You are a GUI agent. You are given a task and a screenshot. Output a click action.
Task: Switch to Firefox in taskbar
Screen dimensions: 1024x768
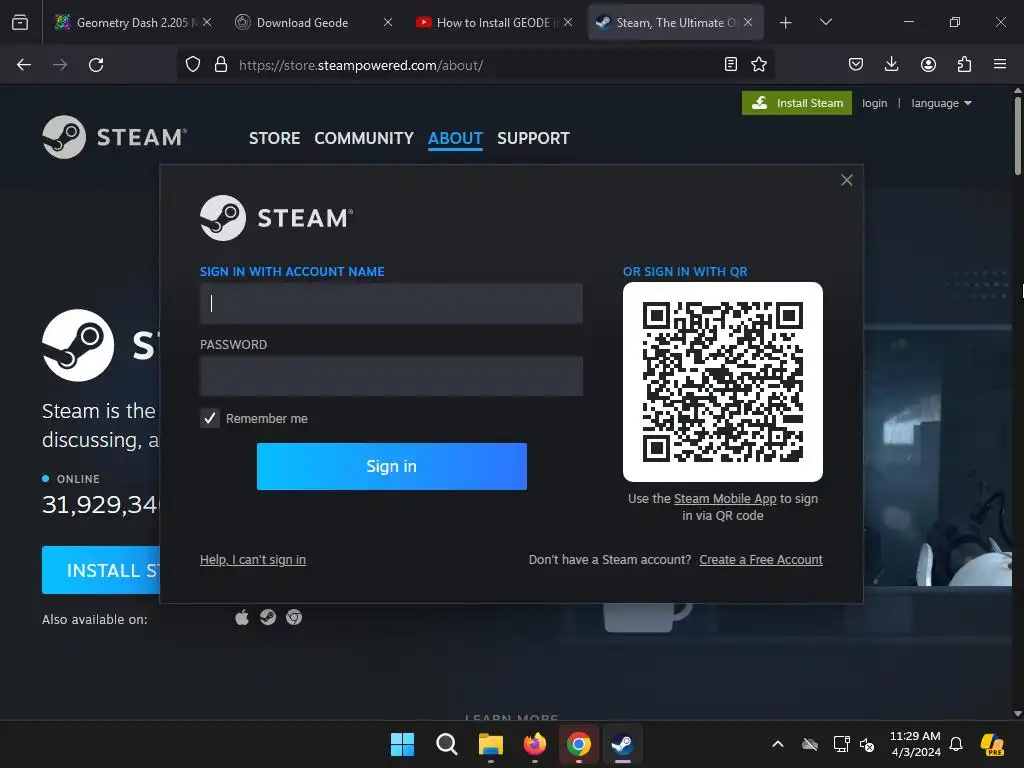[535, 744]
